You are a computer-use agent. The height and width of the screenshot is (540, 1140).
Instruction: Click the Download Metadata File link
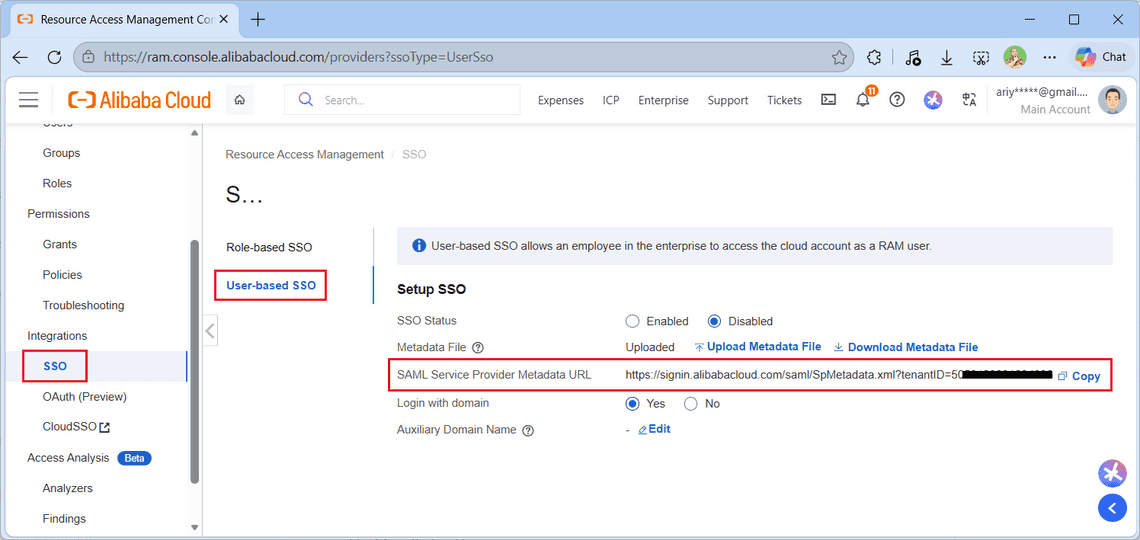[x=912, y=347]
